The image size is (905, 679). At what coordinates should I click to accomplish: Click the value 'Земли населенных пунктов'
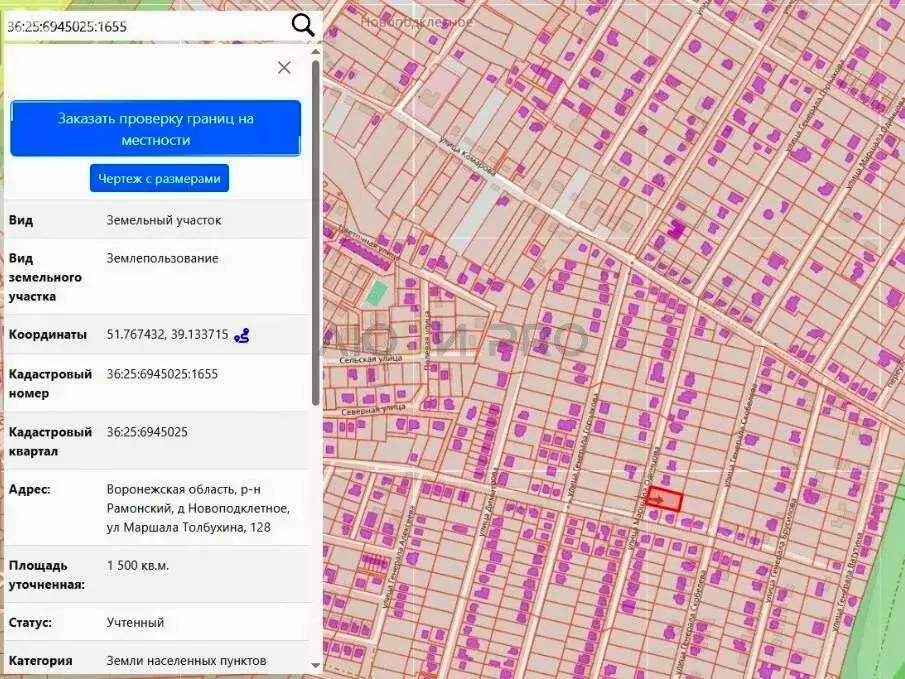tap(186, 661)
